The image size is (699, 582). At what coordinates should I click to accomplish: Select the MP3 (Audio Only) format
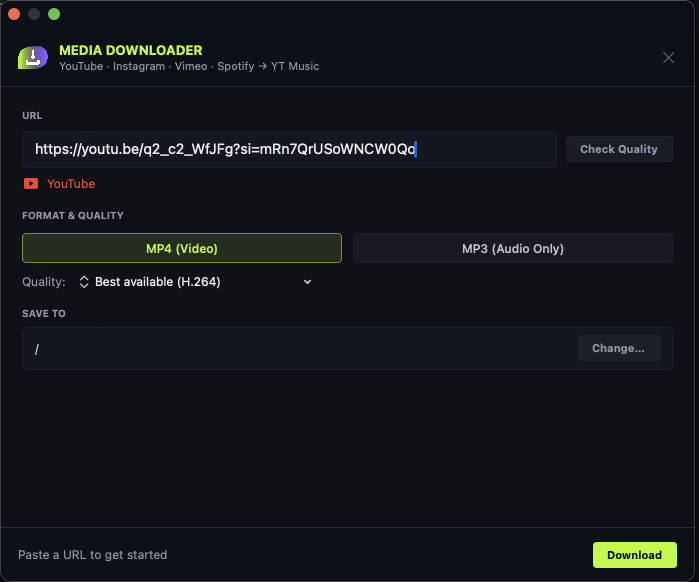coord(513,248)
